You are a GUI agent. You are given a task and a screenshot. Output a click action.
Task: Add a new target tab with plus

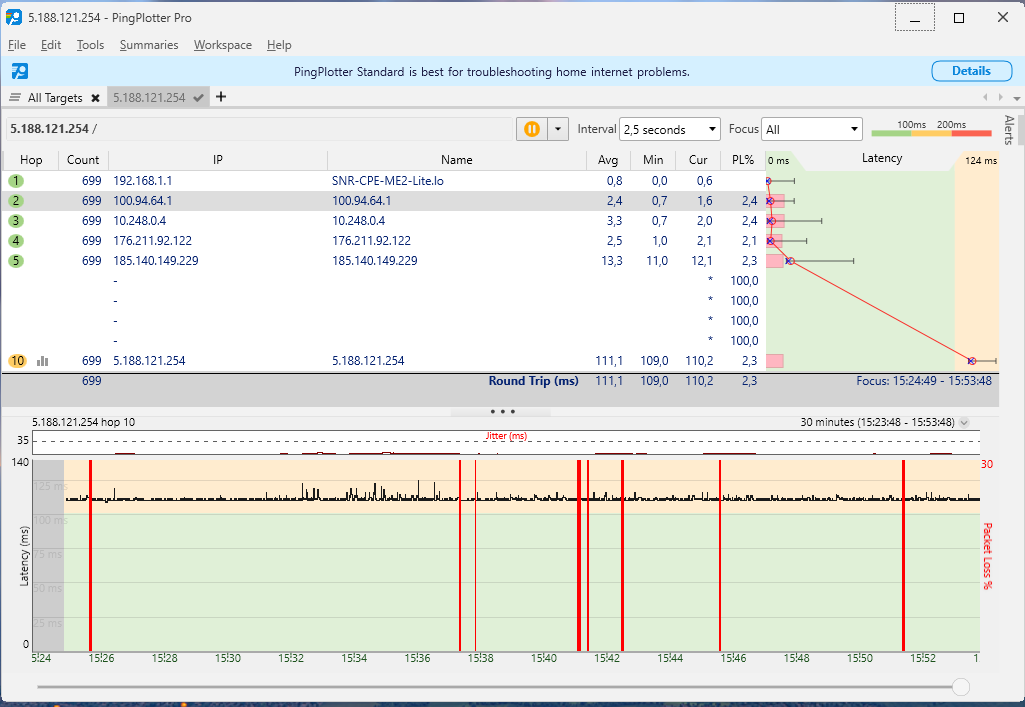click(x=221, y=97)
